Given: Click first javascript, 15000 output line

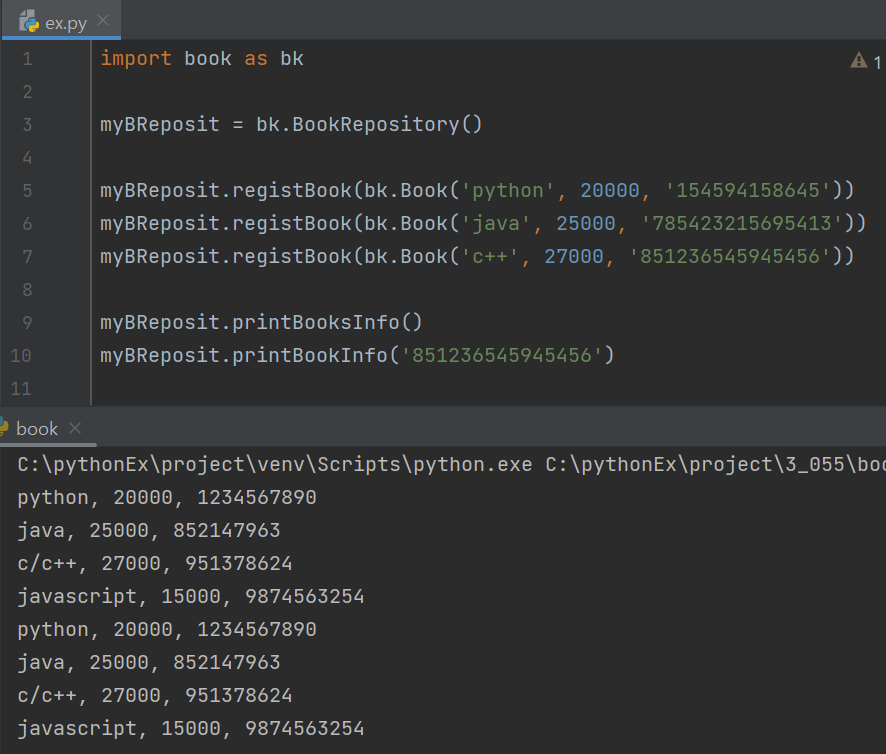Looking at the screenshot, I should (191, 596).
